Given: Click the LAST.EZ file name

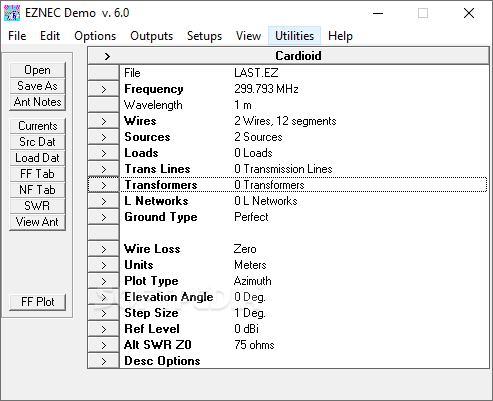Looking at the screenshot, I should point(256,73).
